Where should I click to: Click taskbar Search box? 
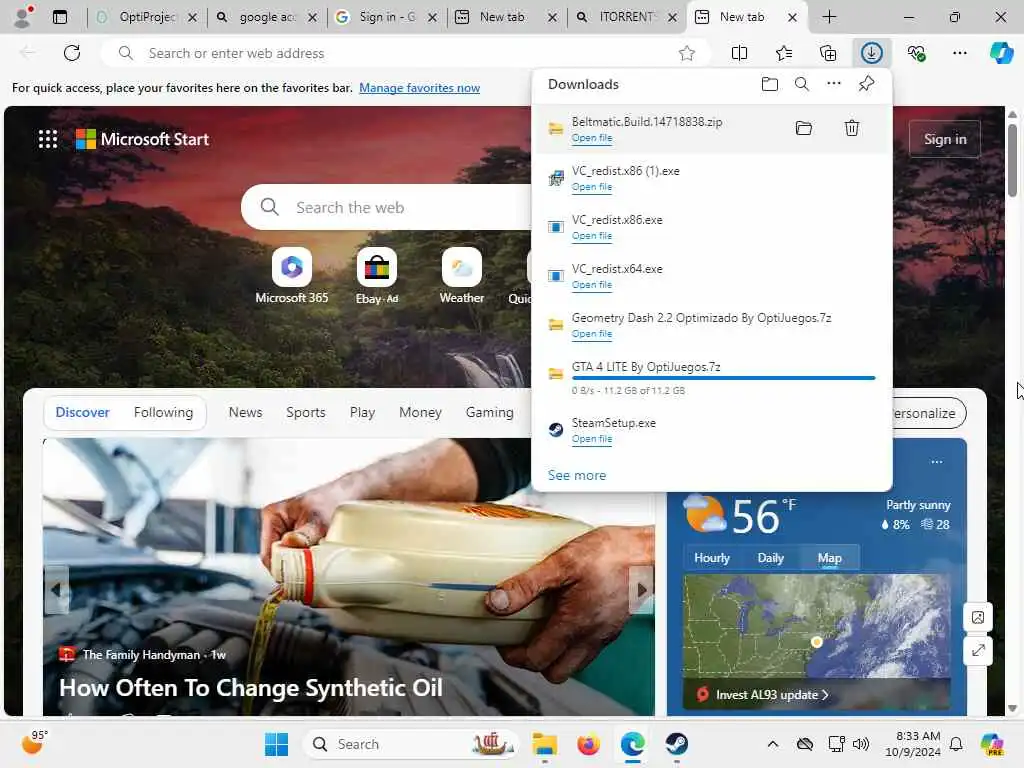[411, 744]
